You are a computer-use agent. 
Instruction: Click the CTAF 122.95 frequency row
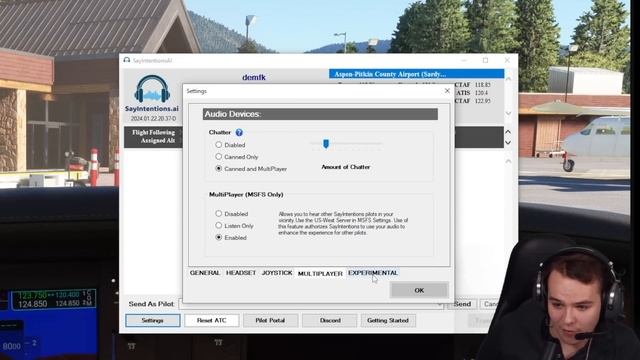(x=473, y=101)
